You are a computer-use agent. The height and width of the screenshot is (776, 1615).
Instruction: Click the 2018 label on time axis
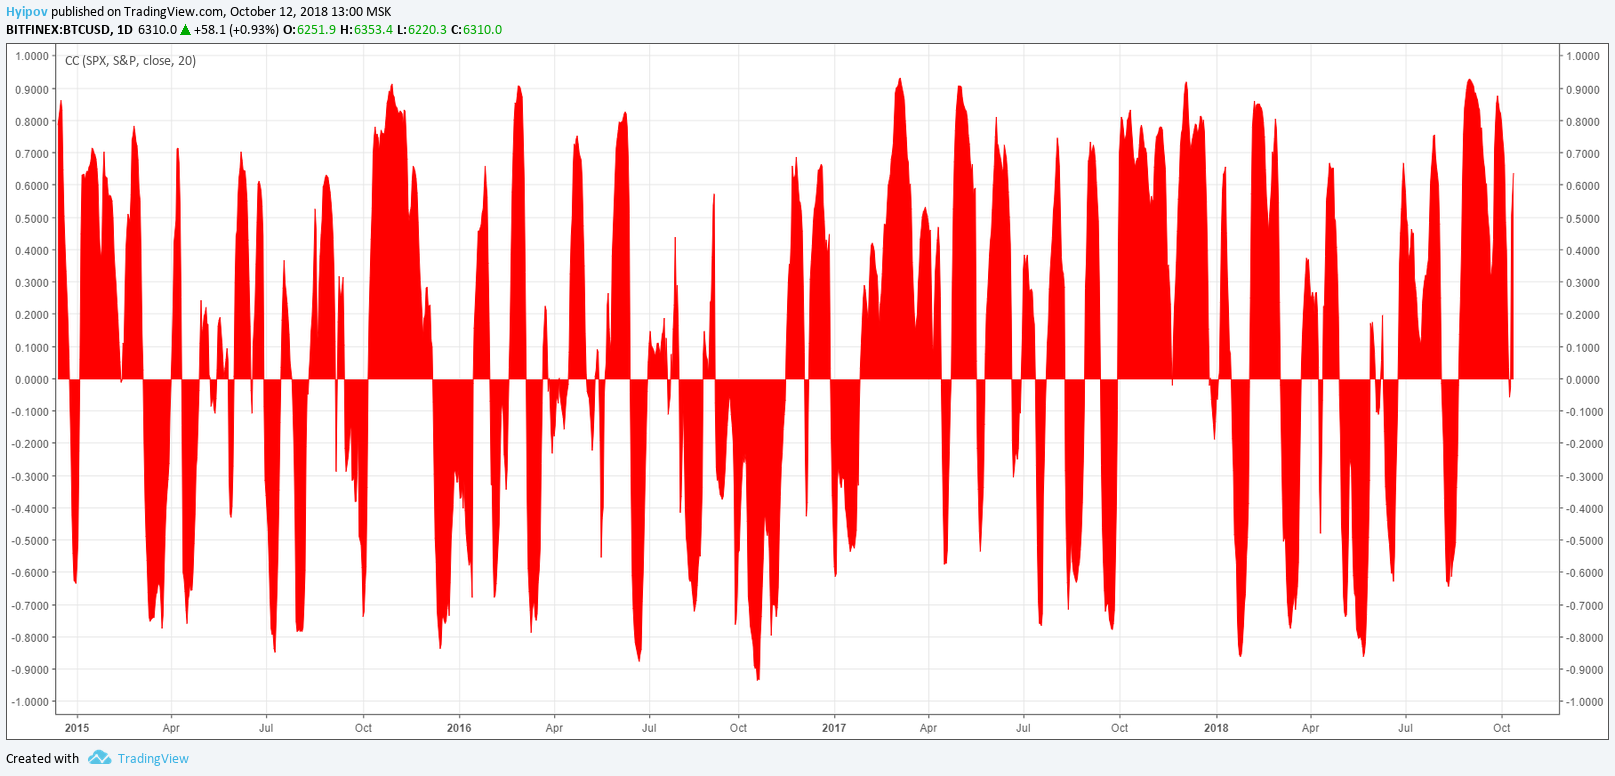pos(1216,728)
